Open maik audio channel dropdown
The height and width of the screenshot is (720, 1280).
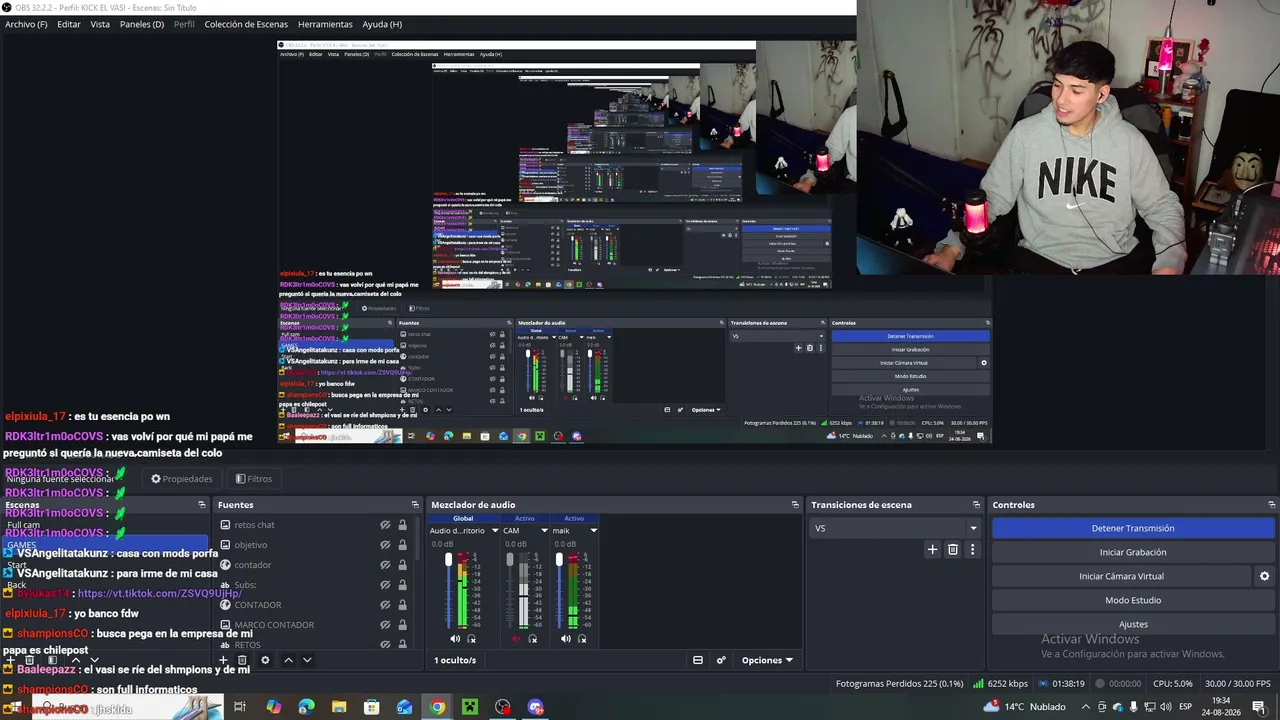click(x=593, y=531)
